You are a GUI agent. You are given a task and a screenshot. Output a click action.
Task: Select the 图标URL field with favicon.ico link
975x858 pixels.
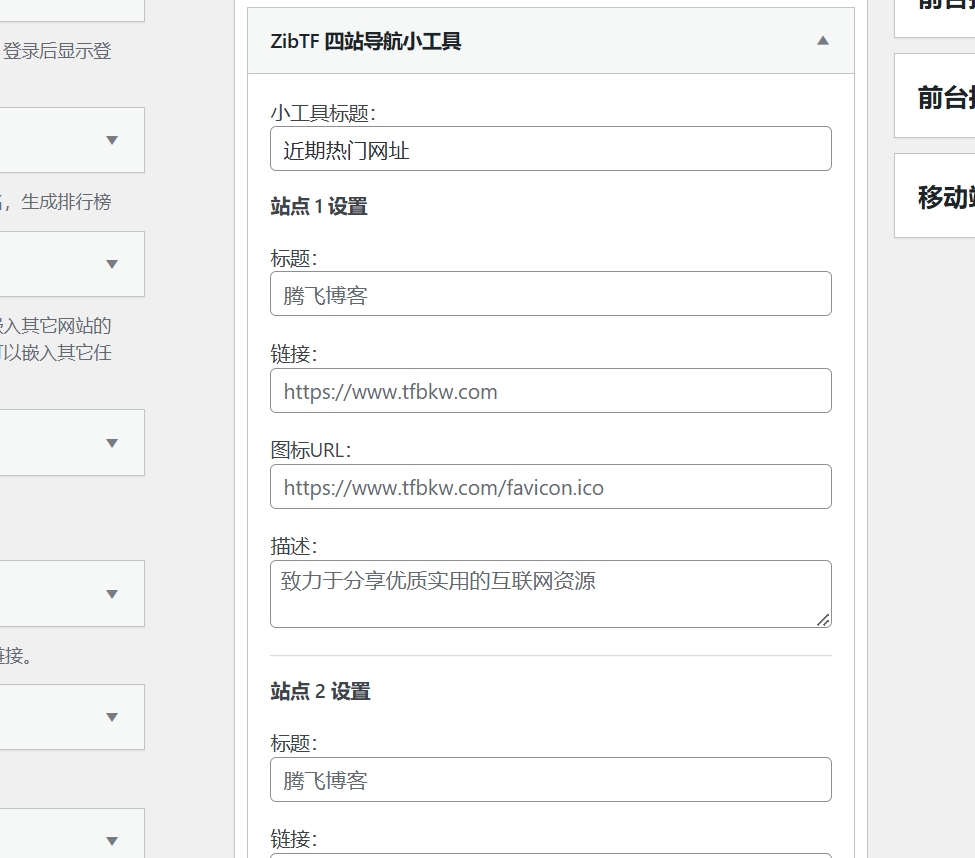(550, 487)
